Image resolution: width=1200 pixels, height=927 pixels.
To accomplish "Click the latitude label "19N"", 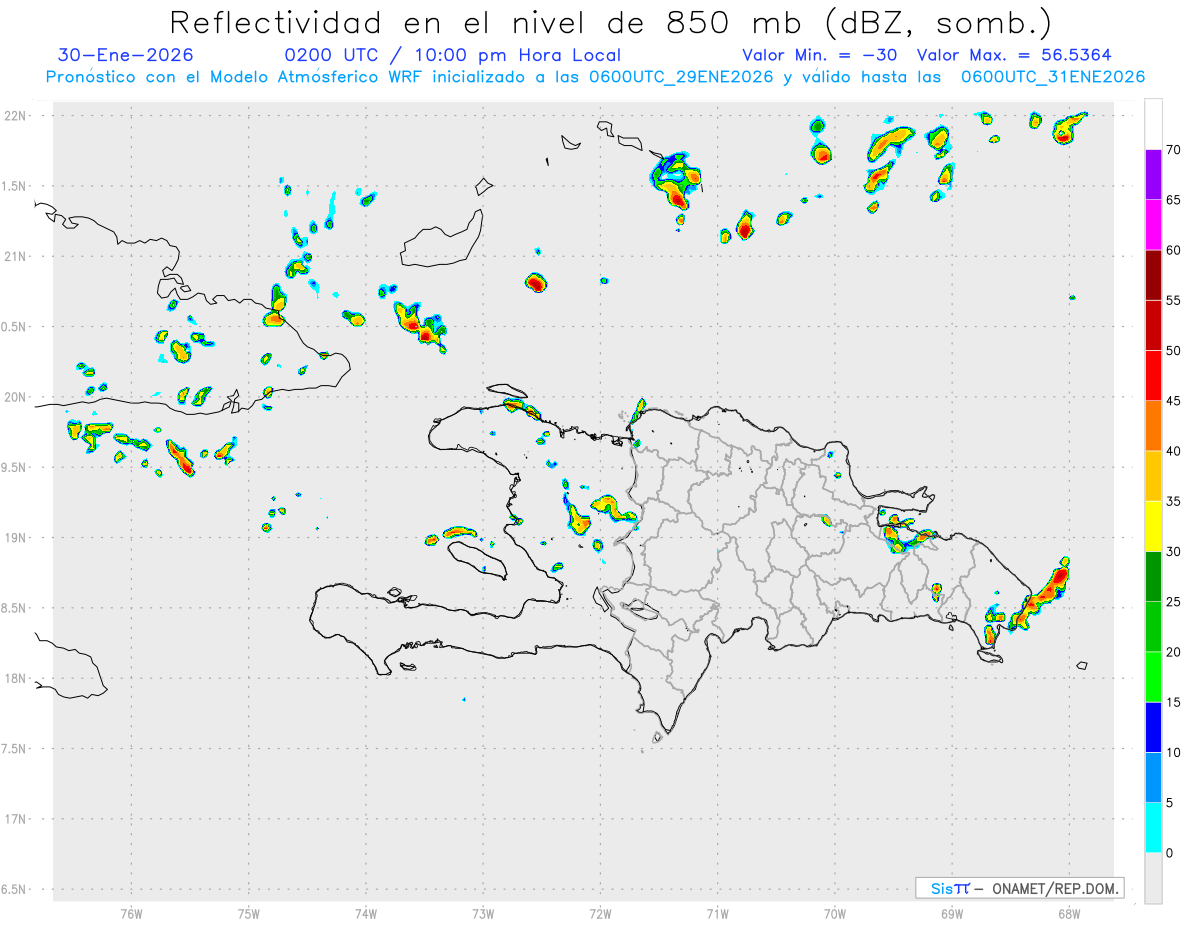I will pos(16,538).
